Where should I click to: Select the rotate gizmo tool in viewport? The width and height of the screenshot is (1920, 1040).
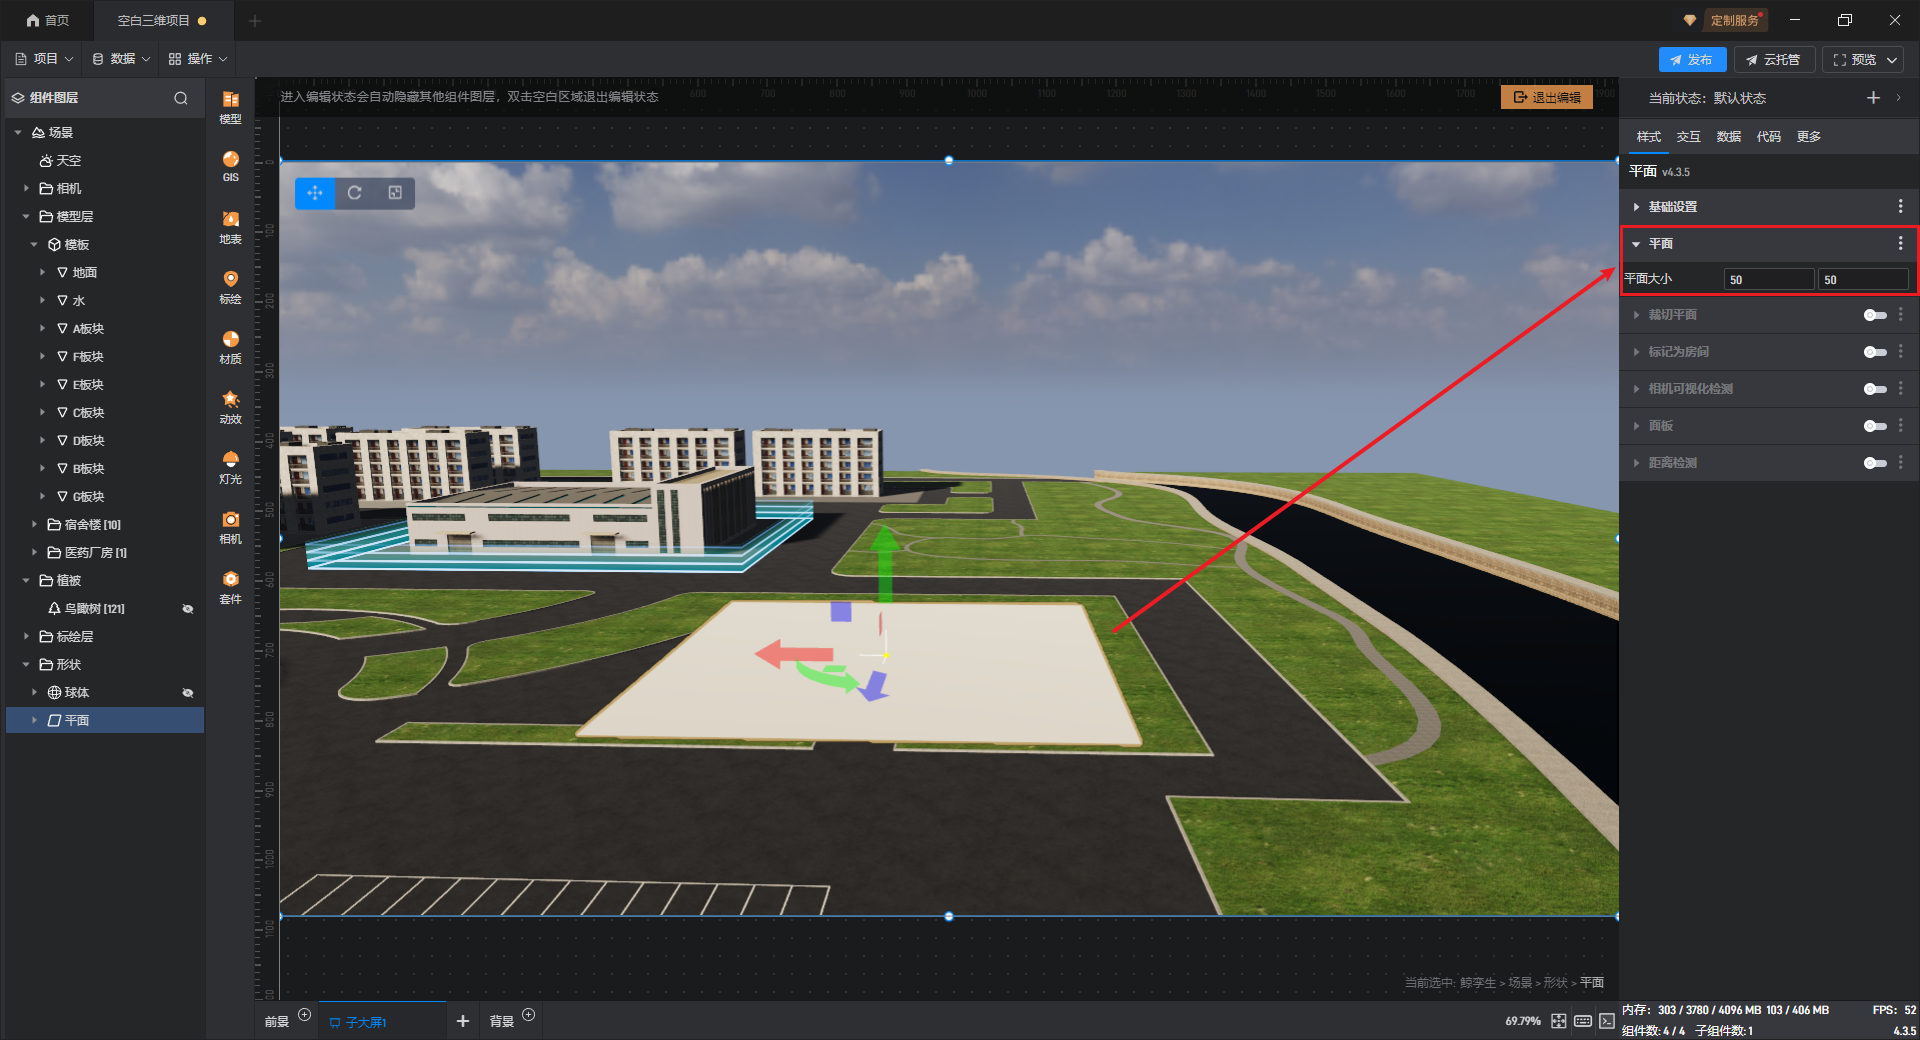354,193
